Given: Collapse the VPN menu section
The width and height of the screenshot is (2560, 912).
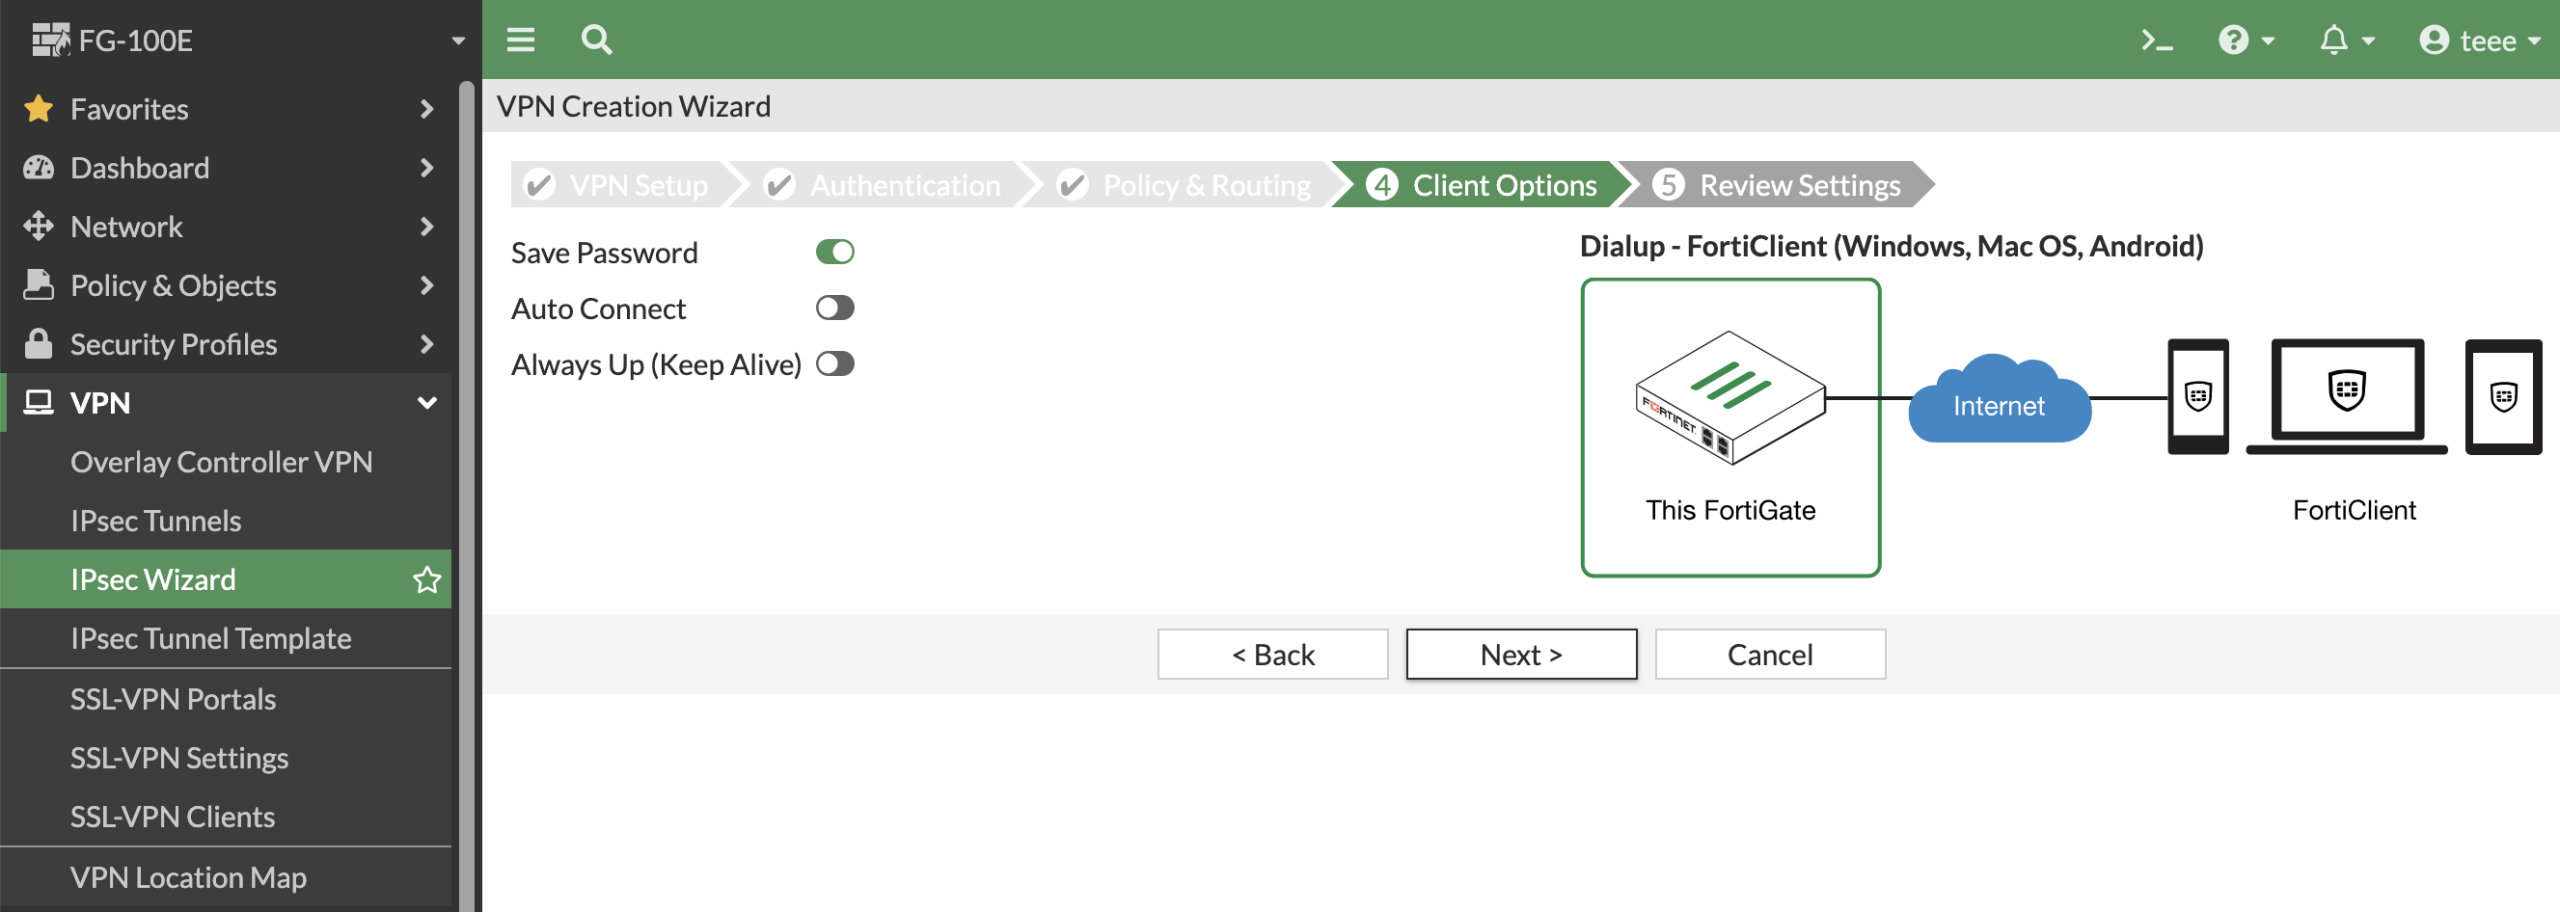Looking at the screenshot, I should pyautogui.click(x=427, y=403).
